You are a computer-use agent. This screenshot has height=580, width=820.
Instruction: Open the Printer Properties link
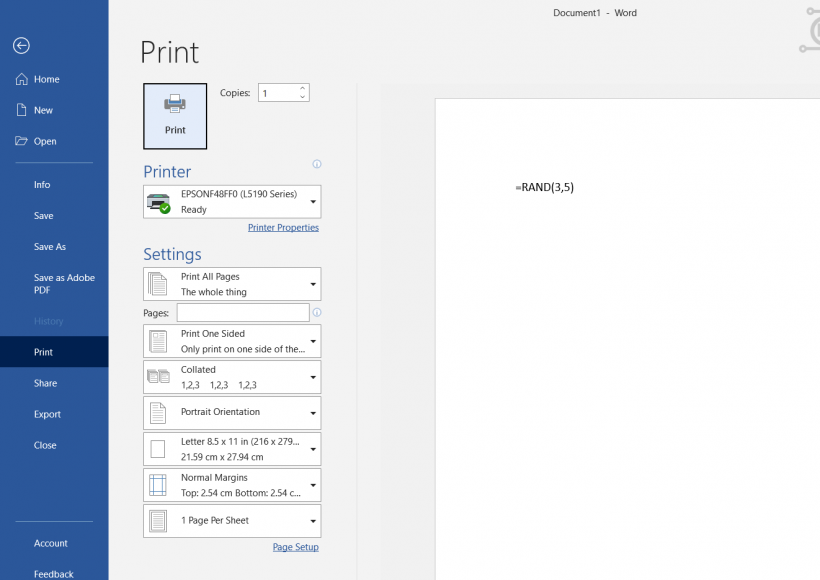[283, 228]
